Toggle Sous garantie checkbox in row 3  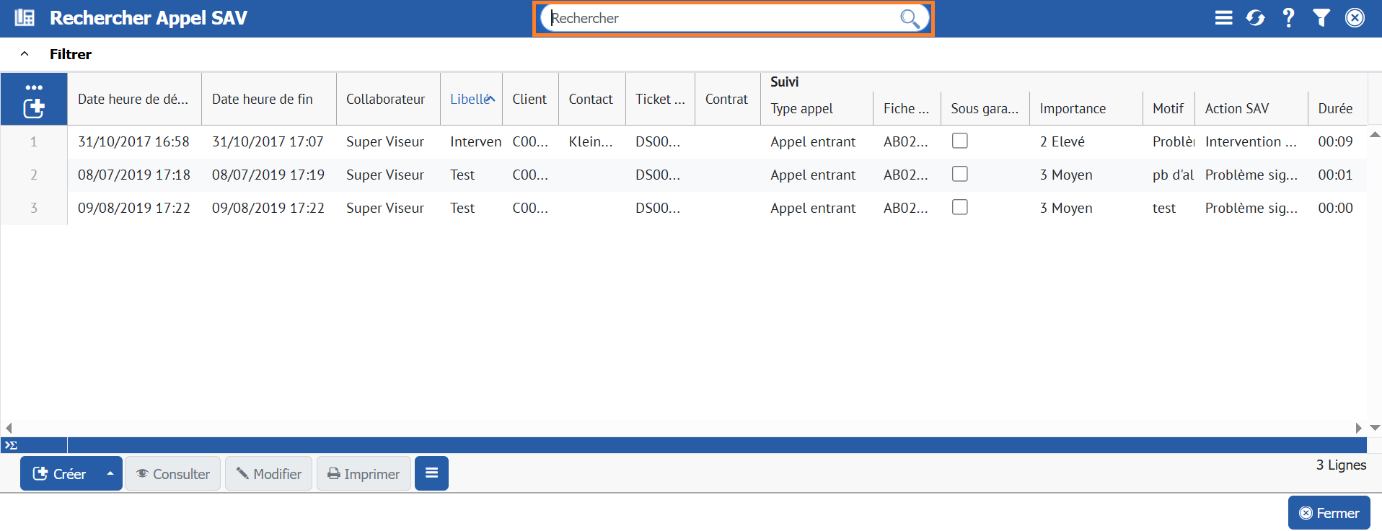click(x=959, y=208)
